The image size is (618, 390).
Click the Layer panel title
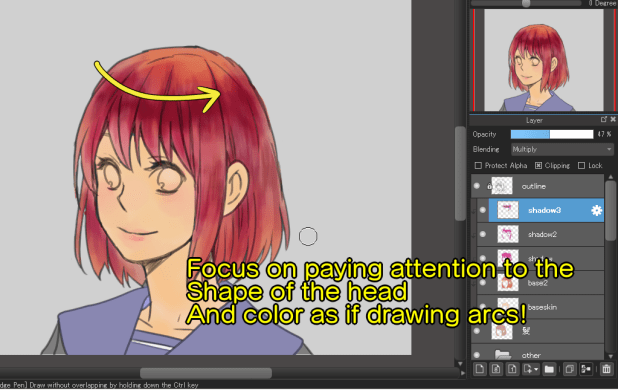click(534, 120)
